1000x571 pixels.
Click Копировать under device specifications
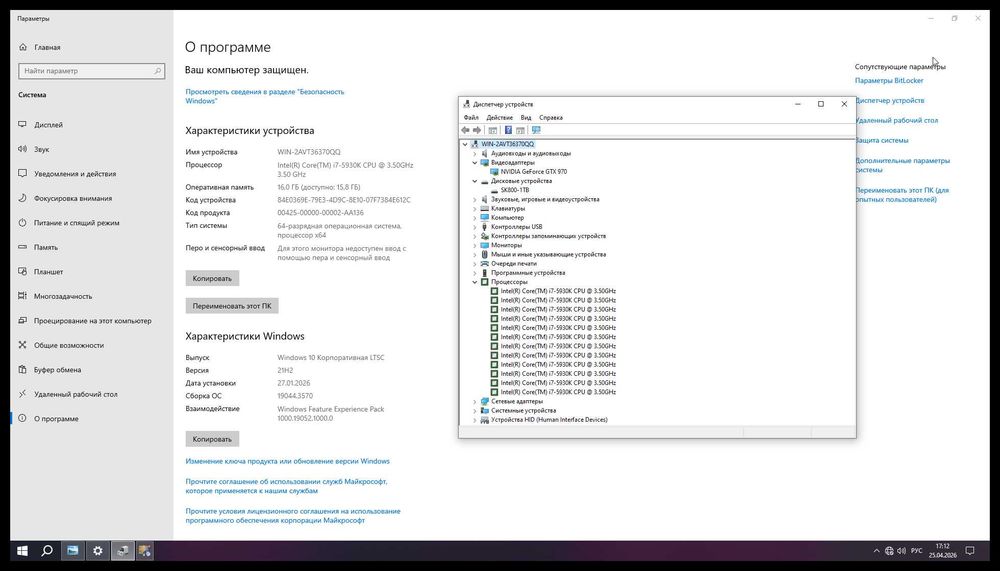coord(212,278)
